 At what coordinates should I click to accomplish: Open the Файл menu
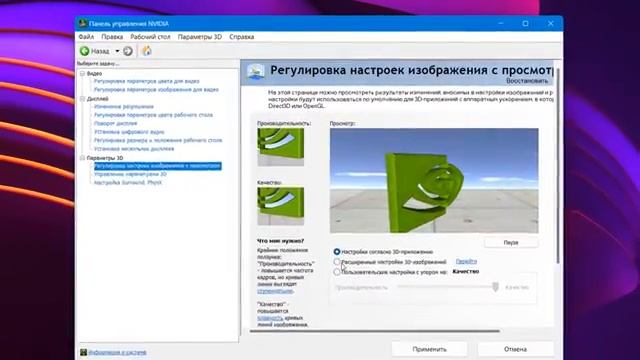pyautogui.click(x=86, y=37)
